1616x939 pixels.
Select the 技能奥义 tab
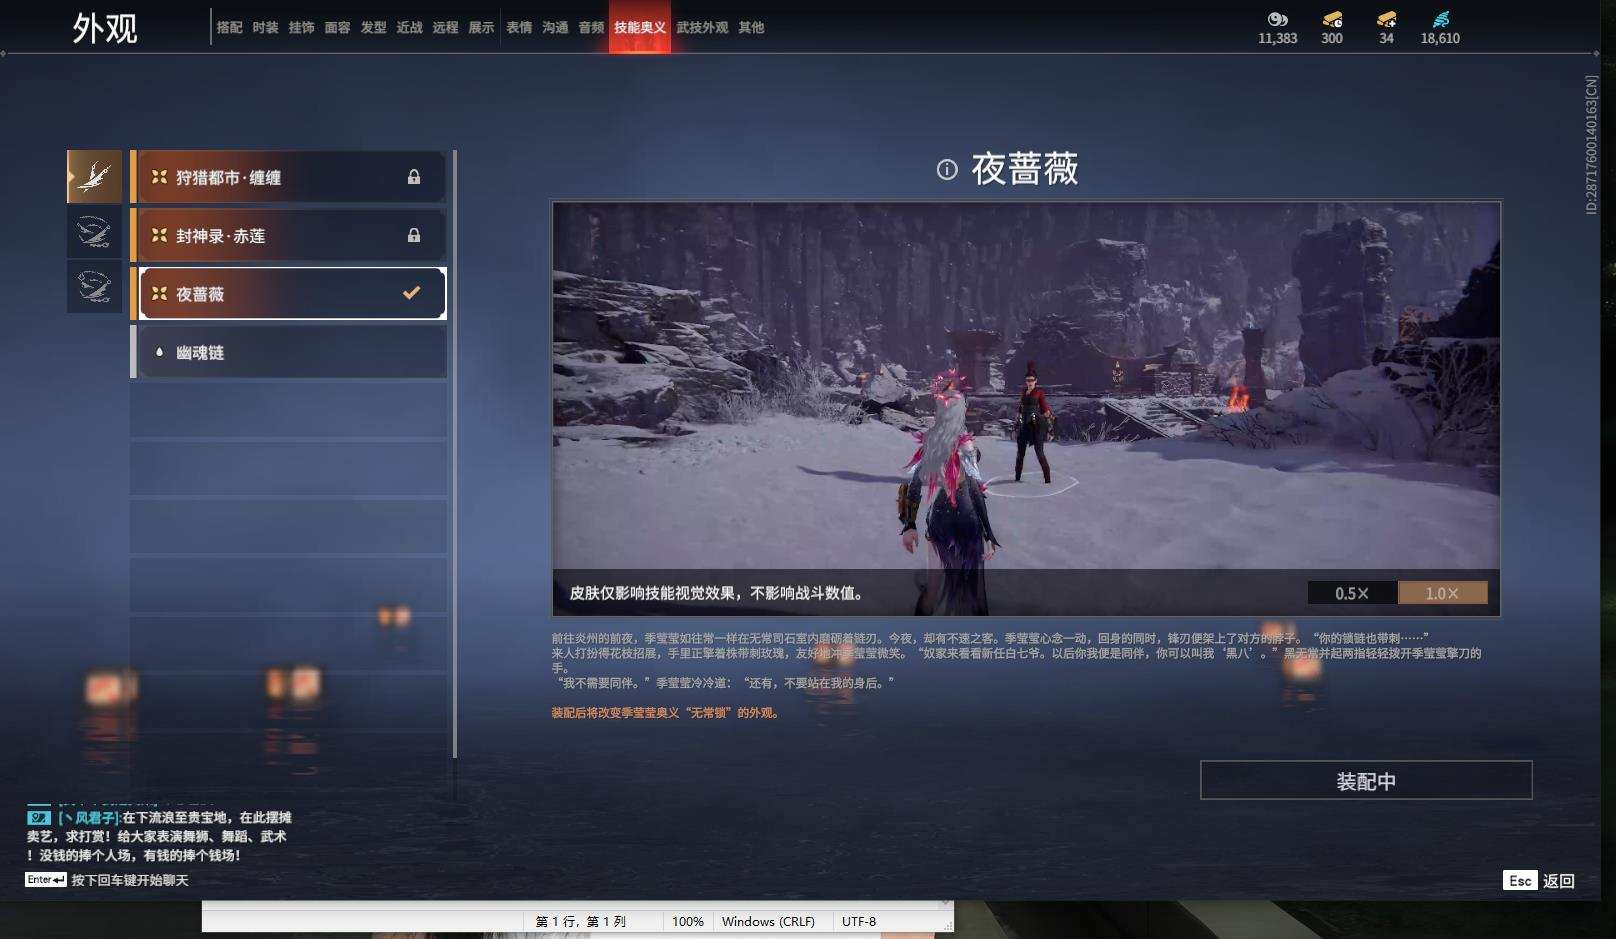point(640,27)
